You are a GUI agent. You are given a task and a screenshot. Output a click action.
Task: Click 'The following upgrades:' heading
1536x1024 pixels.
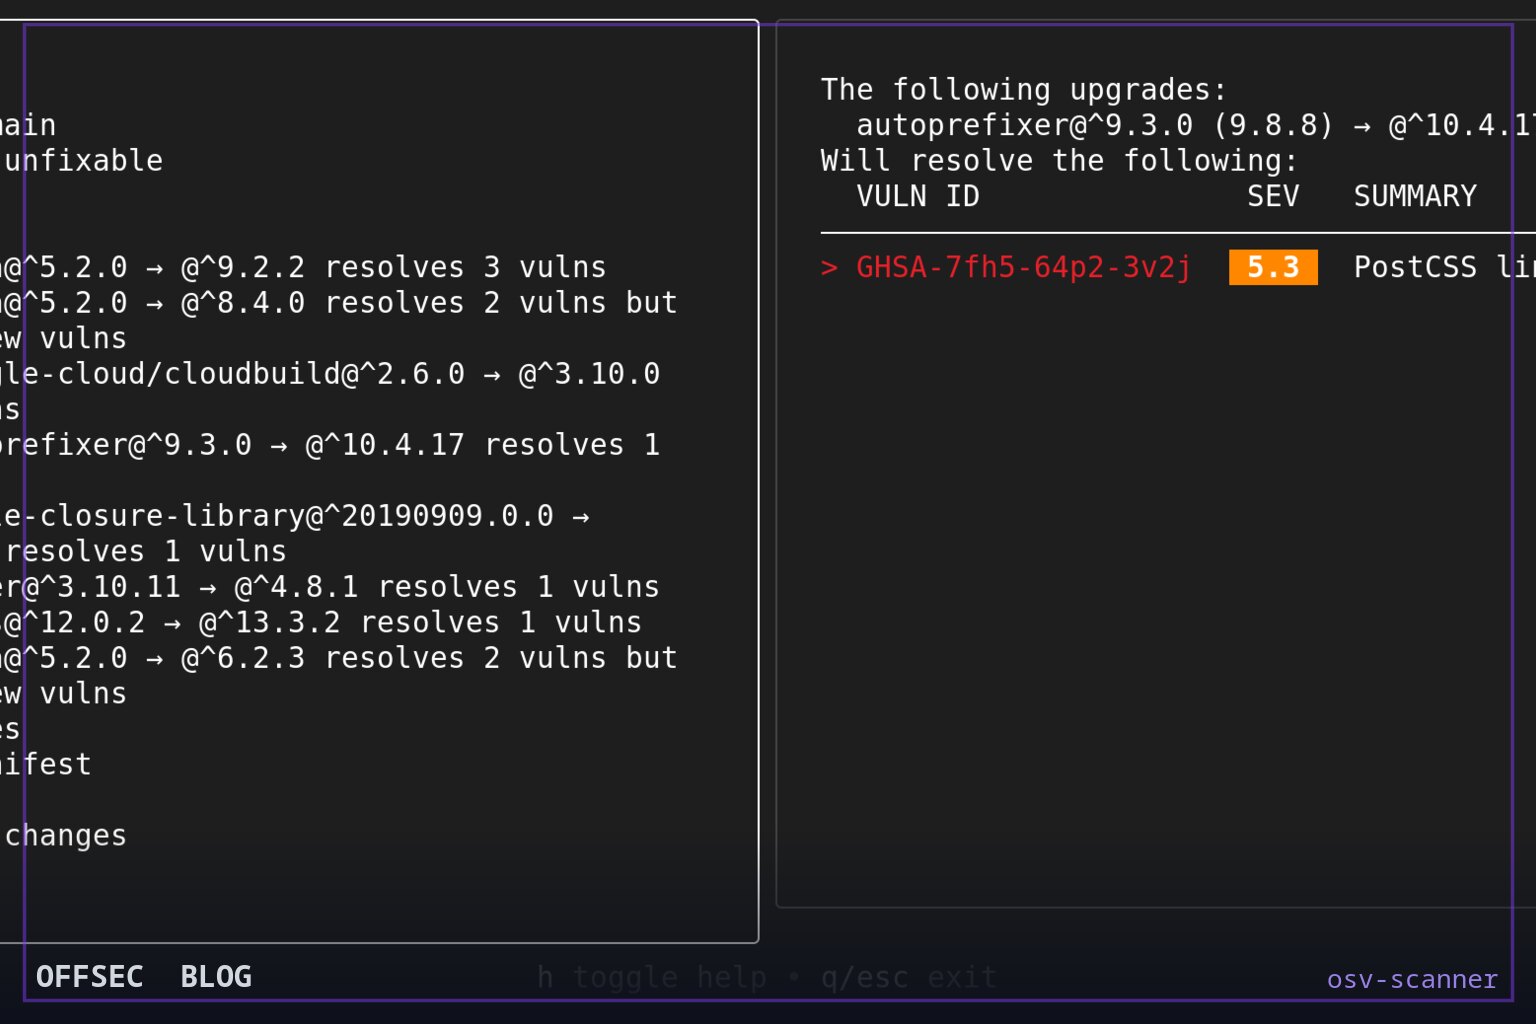click(x=1024, y=90)
